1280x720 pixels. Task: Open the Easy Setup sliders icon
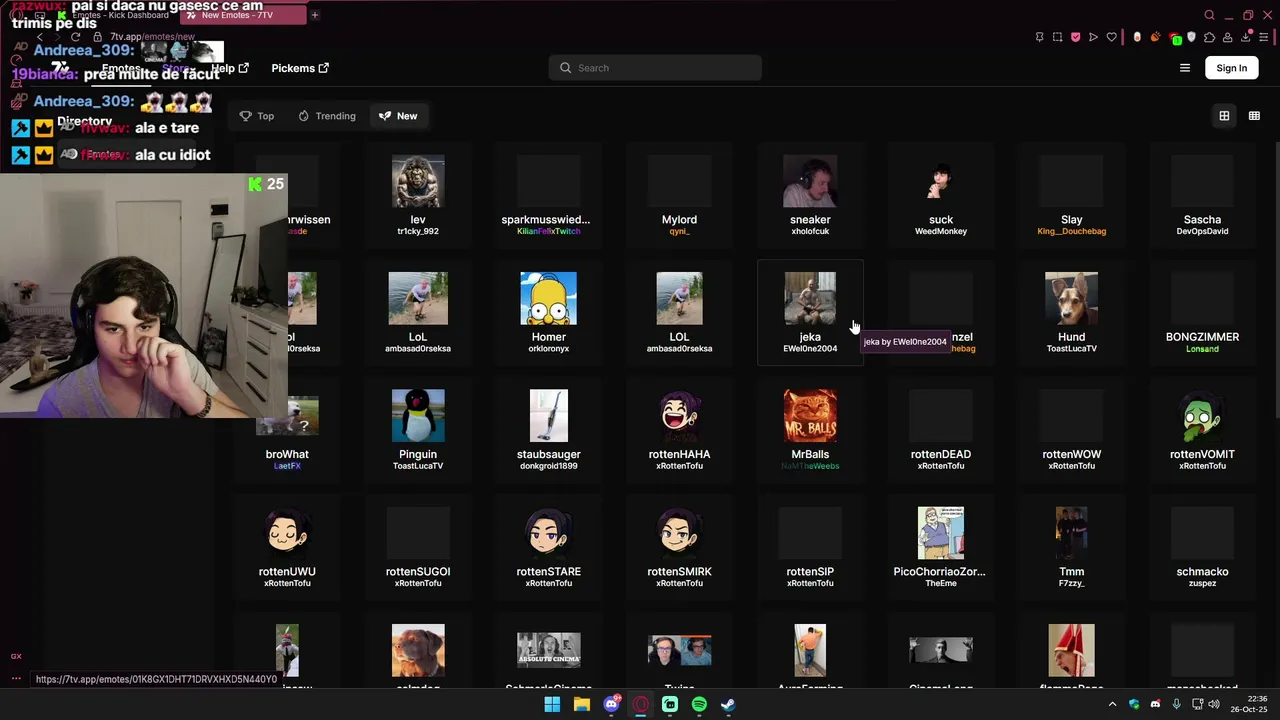(x=1264, y=37)
